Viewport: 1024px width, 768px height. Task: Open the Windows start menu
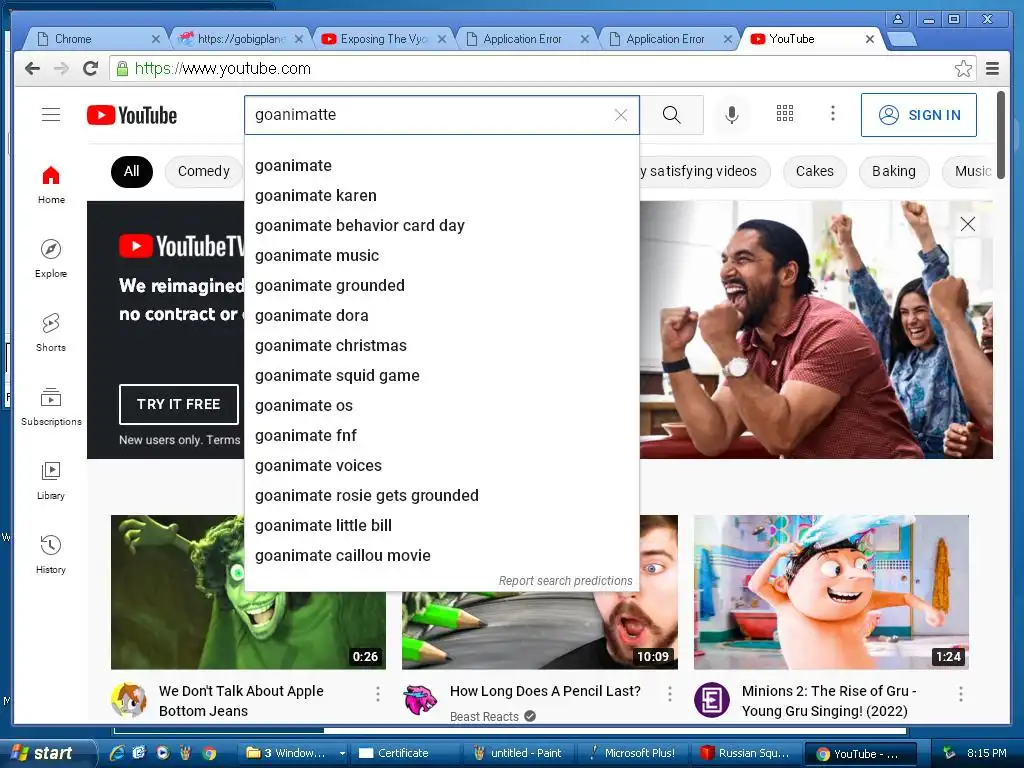click(x=46, y=753)
